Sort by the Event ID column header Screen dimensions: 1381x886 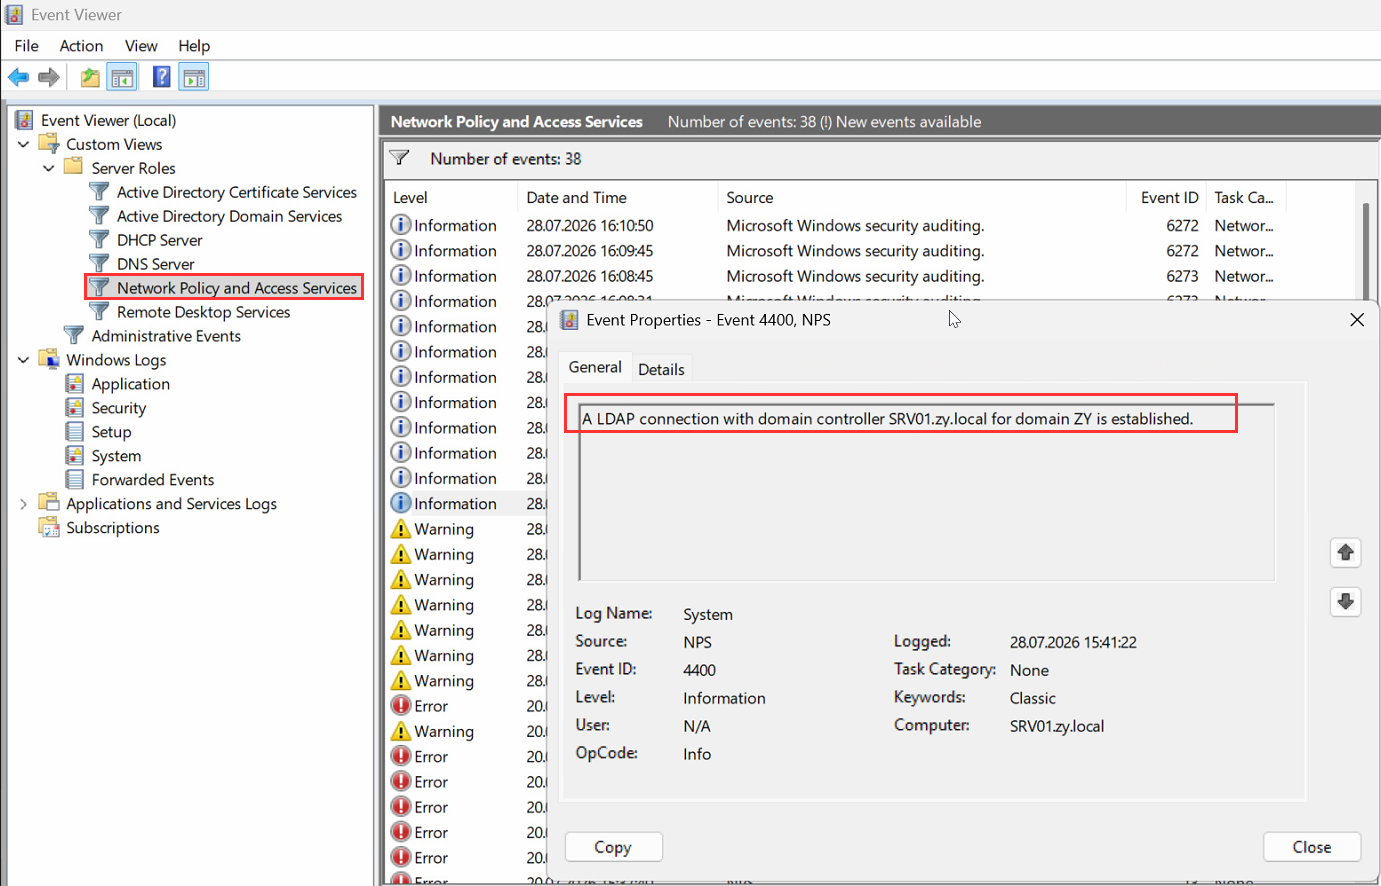coord(1166,197)
